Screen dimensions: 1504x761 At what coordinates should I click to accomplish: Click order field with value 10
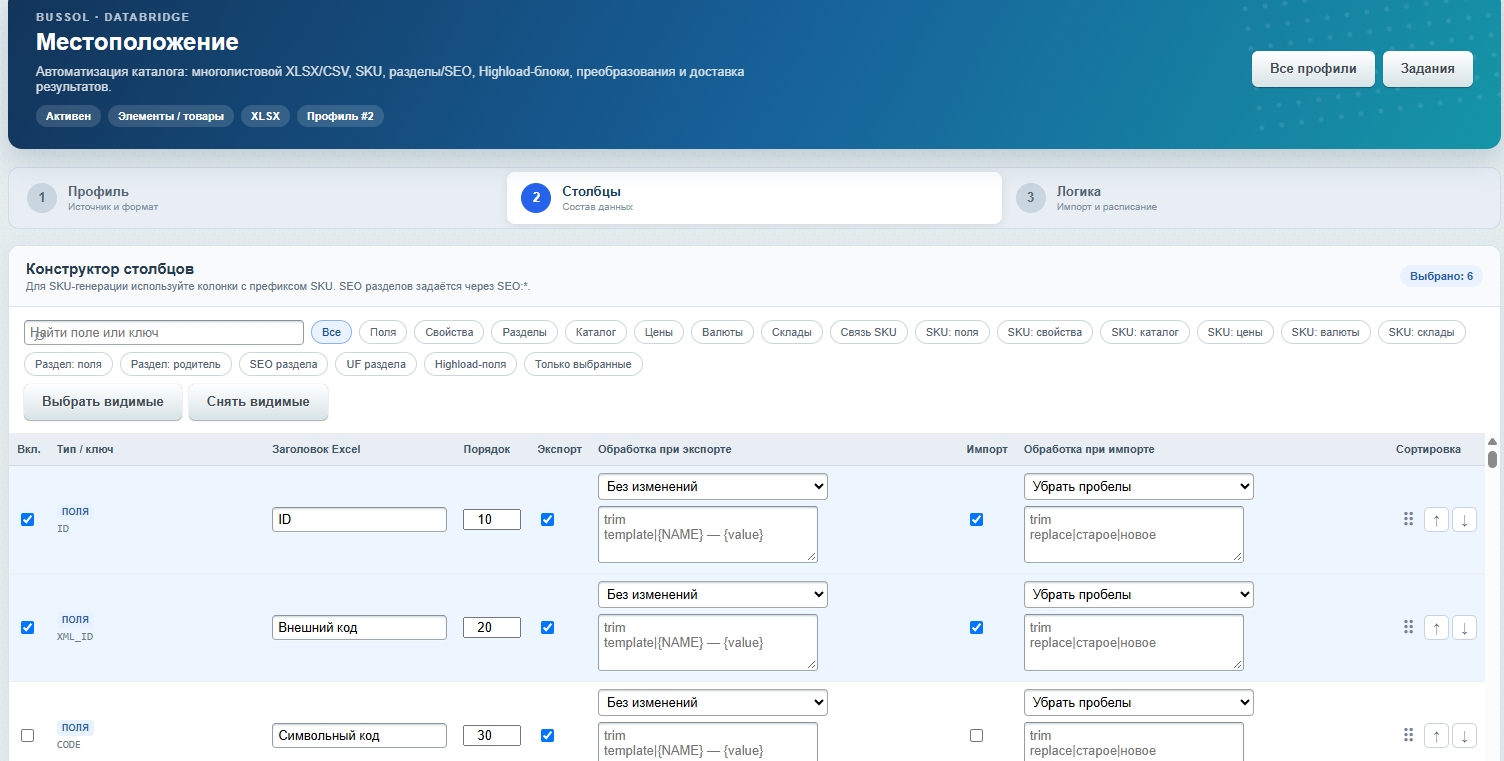coord(492,519)
